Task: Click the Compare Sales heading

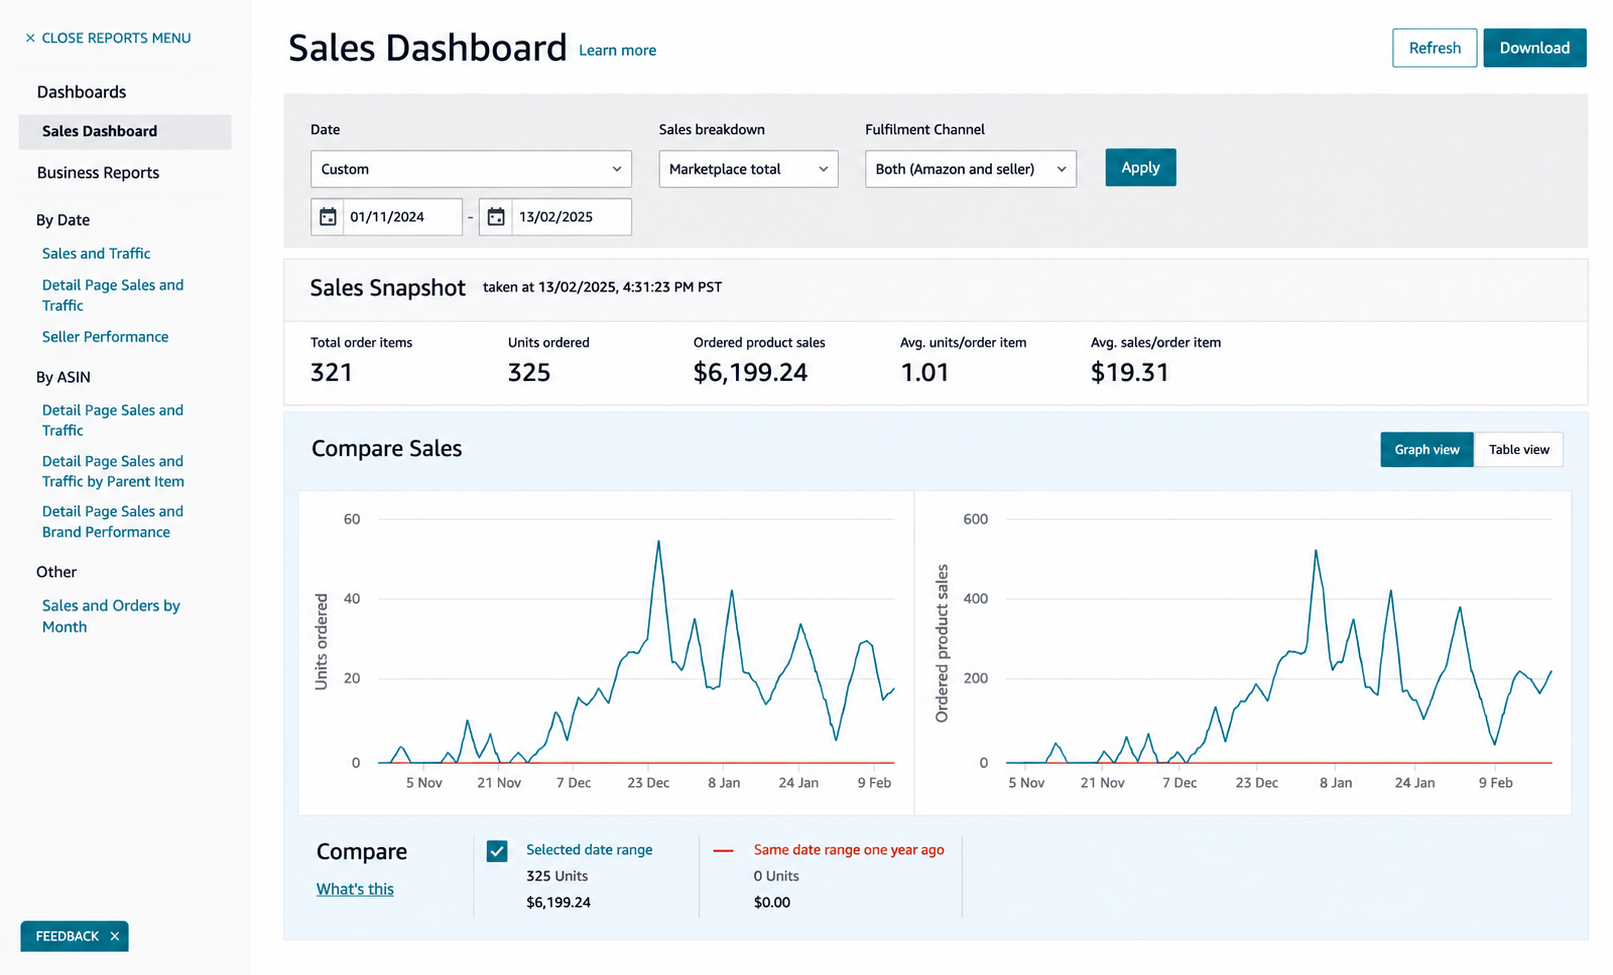Action: click(387, 449)
